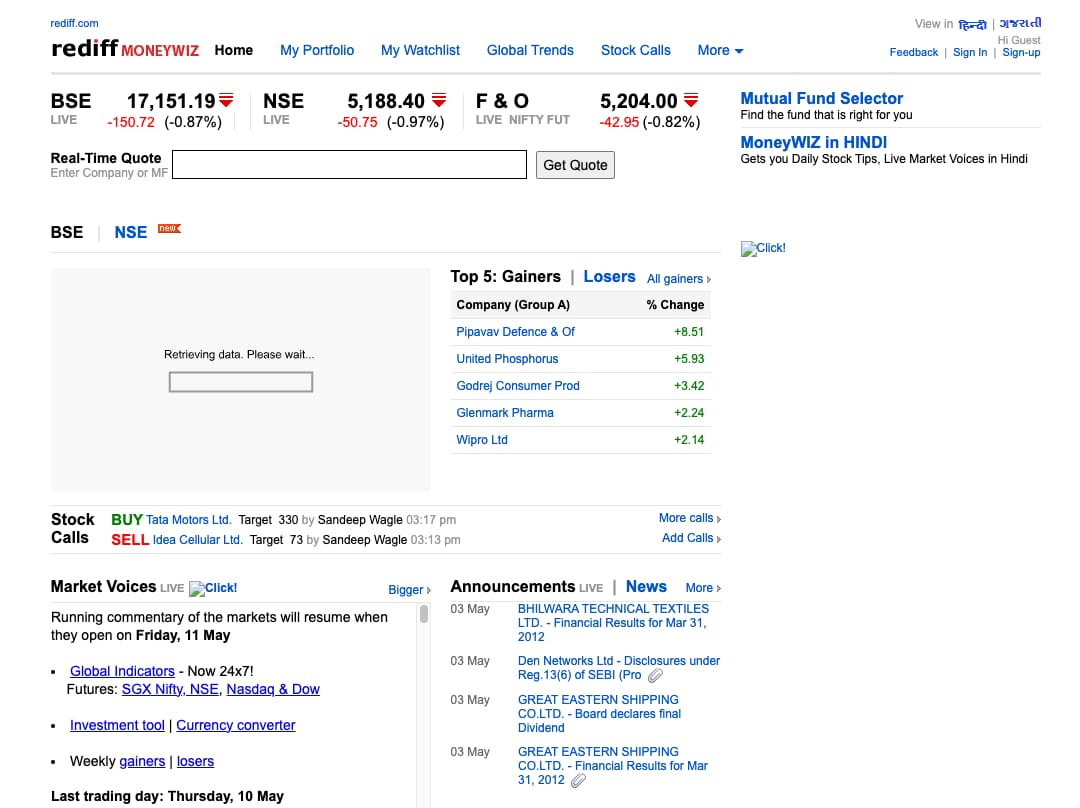Open the Investment tool link
Image resolution: width=1080 pixels, height=808 pixels.
117,725
